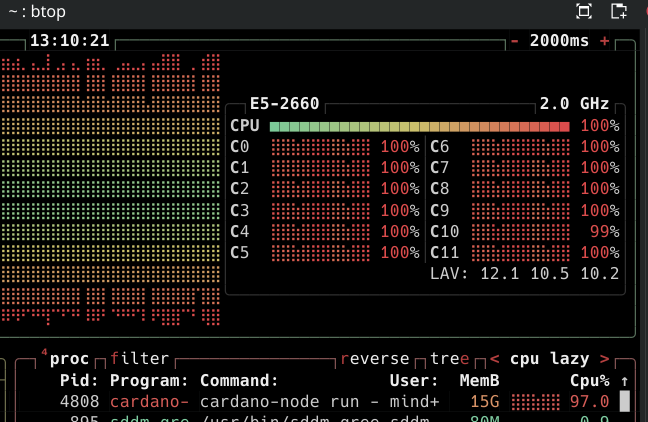Click the Cpu% column header
This screenshot has width=648, height=422.
click(x=590, y=380)
